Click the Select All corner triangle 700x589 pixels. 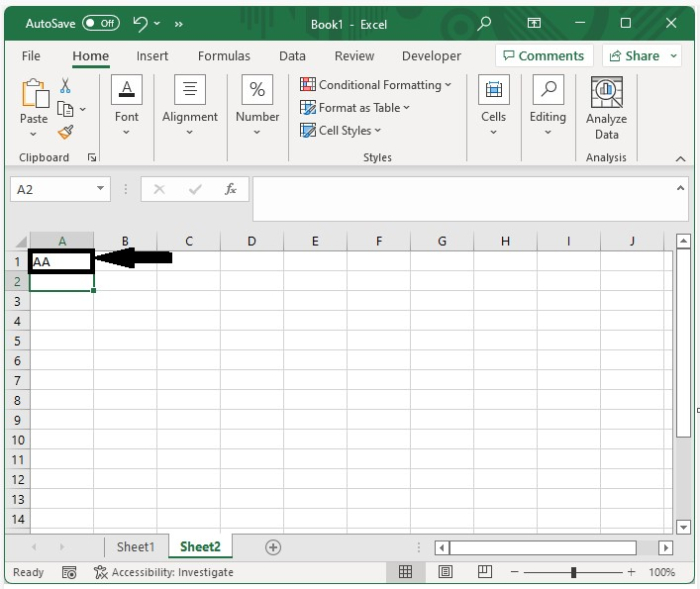click(21, 242)
